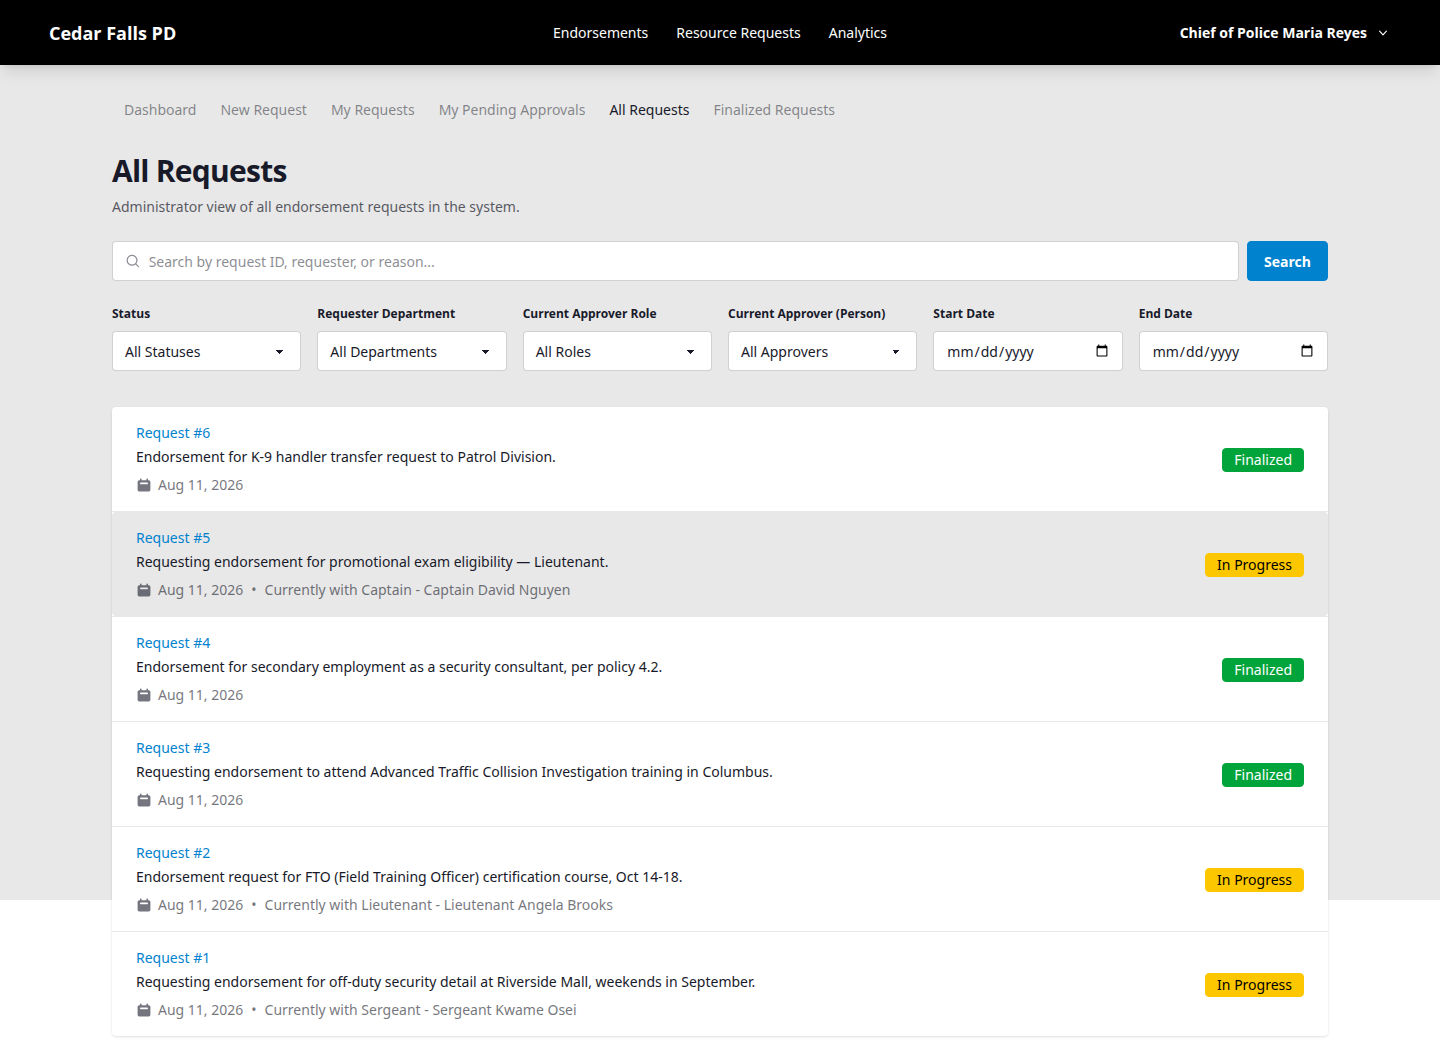The height and width of the screenshot is (1060, 1440).
Task: Open the Request #3 link
Action: pos(173,748)
